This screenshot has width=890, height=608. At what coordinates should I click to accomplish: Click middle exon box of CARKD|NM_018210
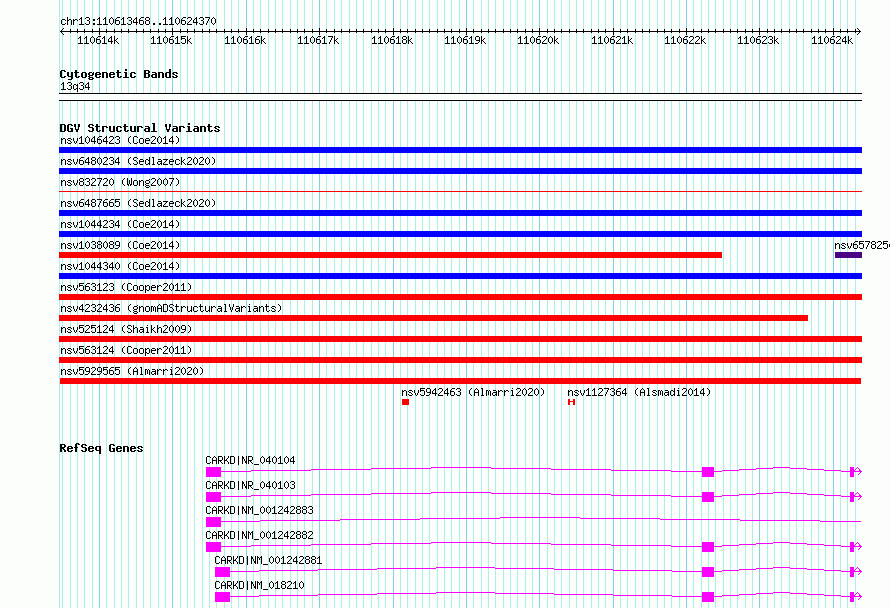[708, 597]
